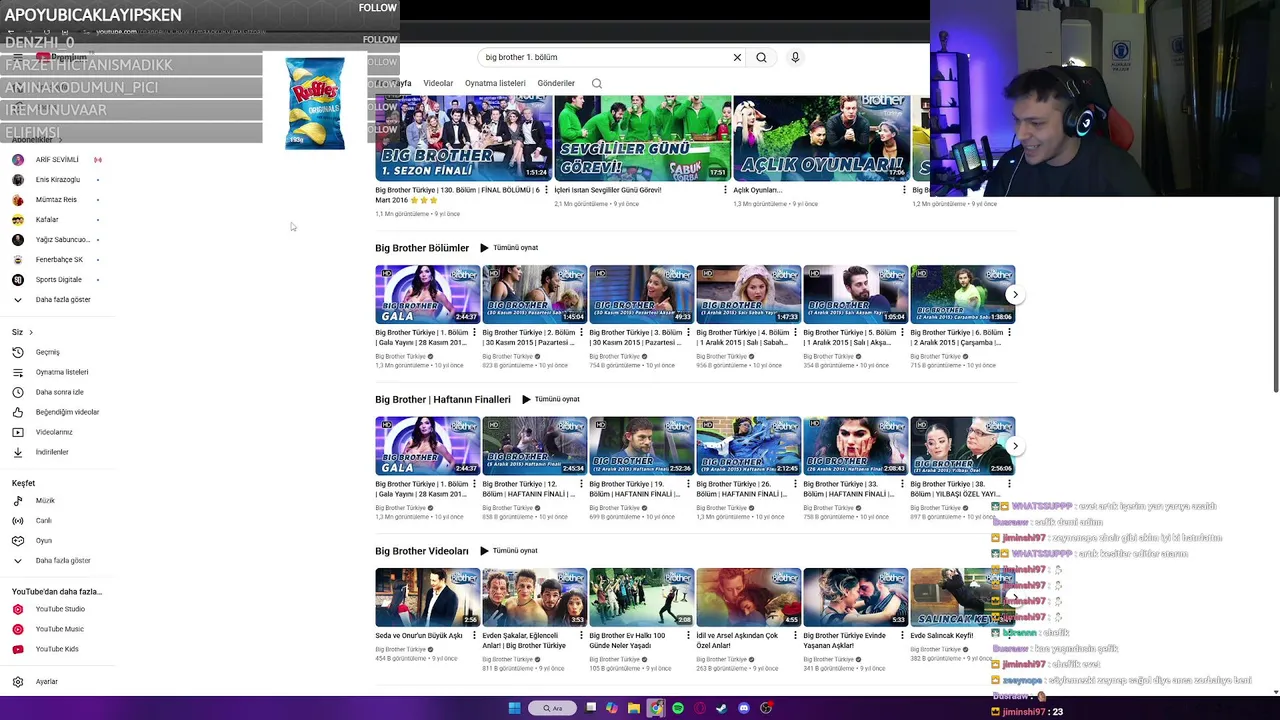Focus the search field with big brother text
This screenshot has height=720, width=1280.
(x=605, y=57)
